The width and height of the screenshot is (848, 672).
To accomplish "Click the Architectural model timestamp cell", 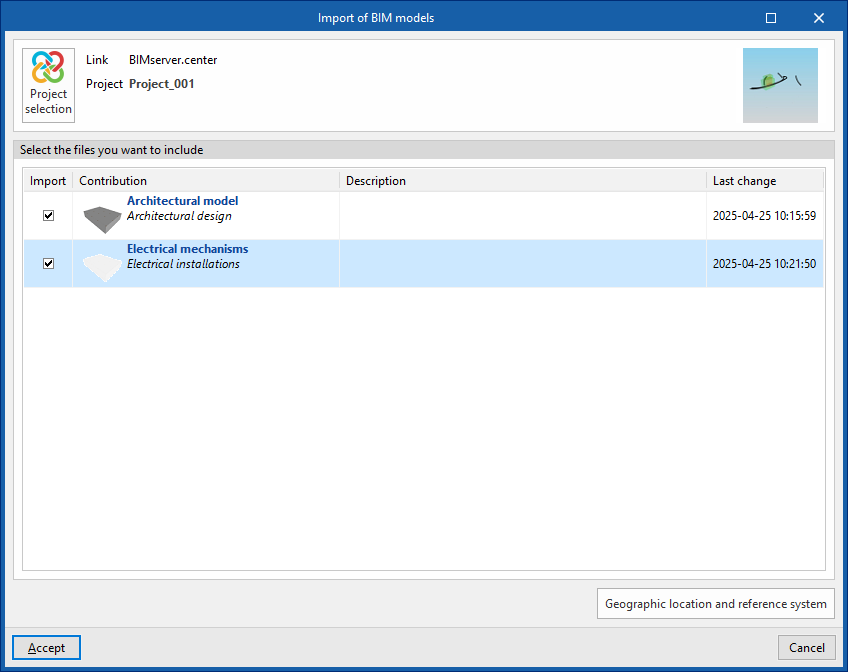I will coord(764,216).
